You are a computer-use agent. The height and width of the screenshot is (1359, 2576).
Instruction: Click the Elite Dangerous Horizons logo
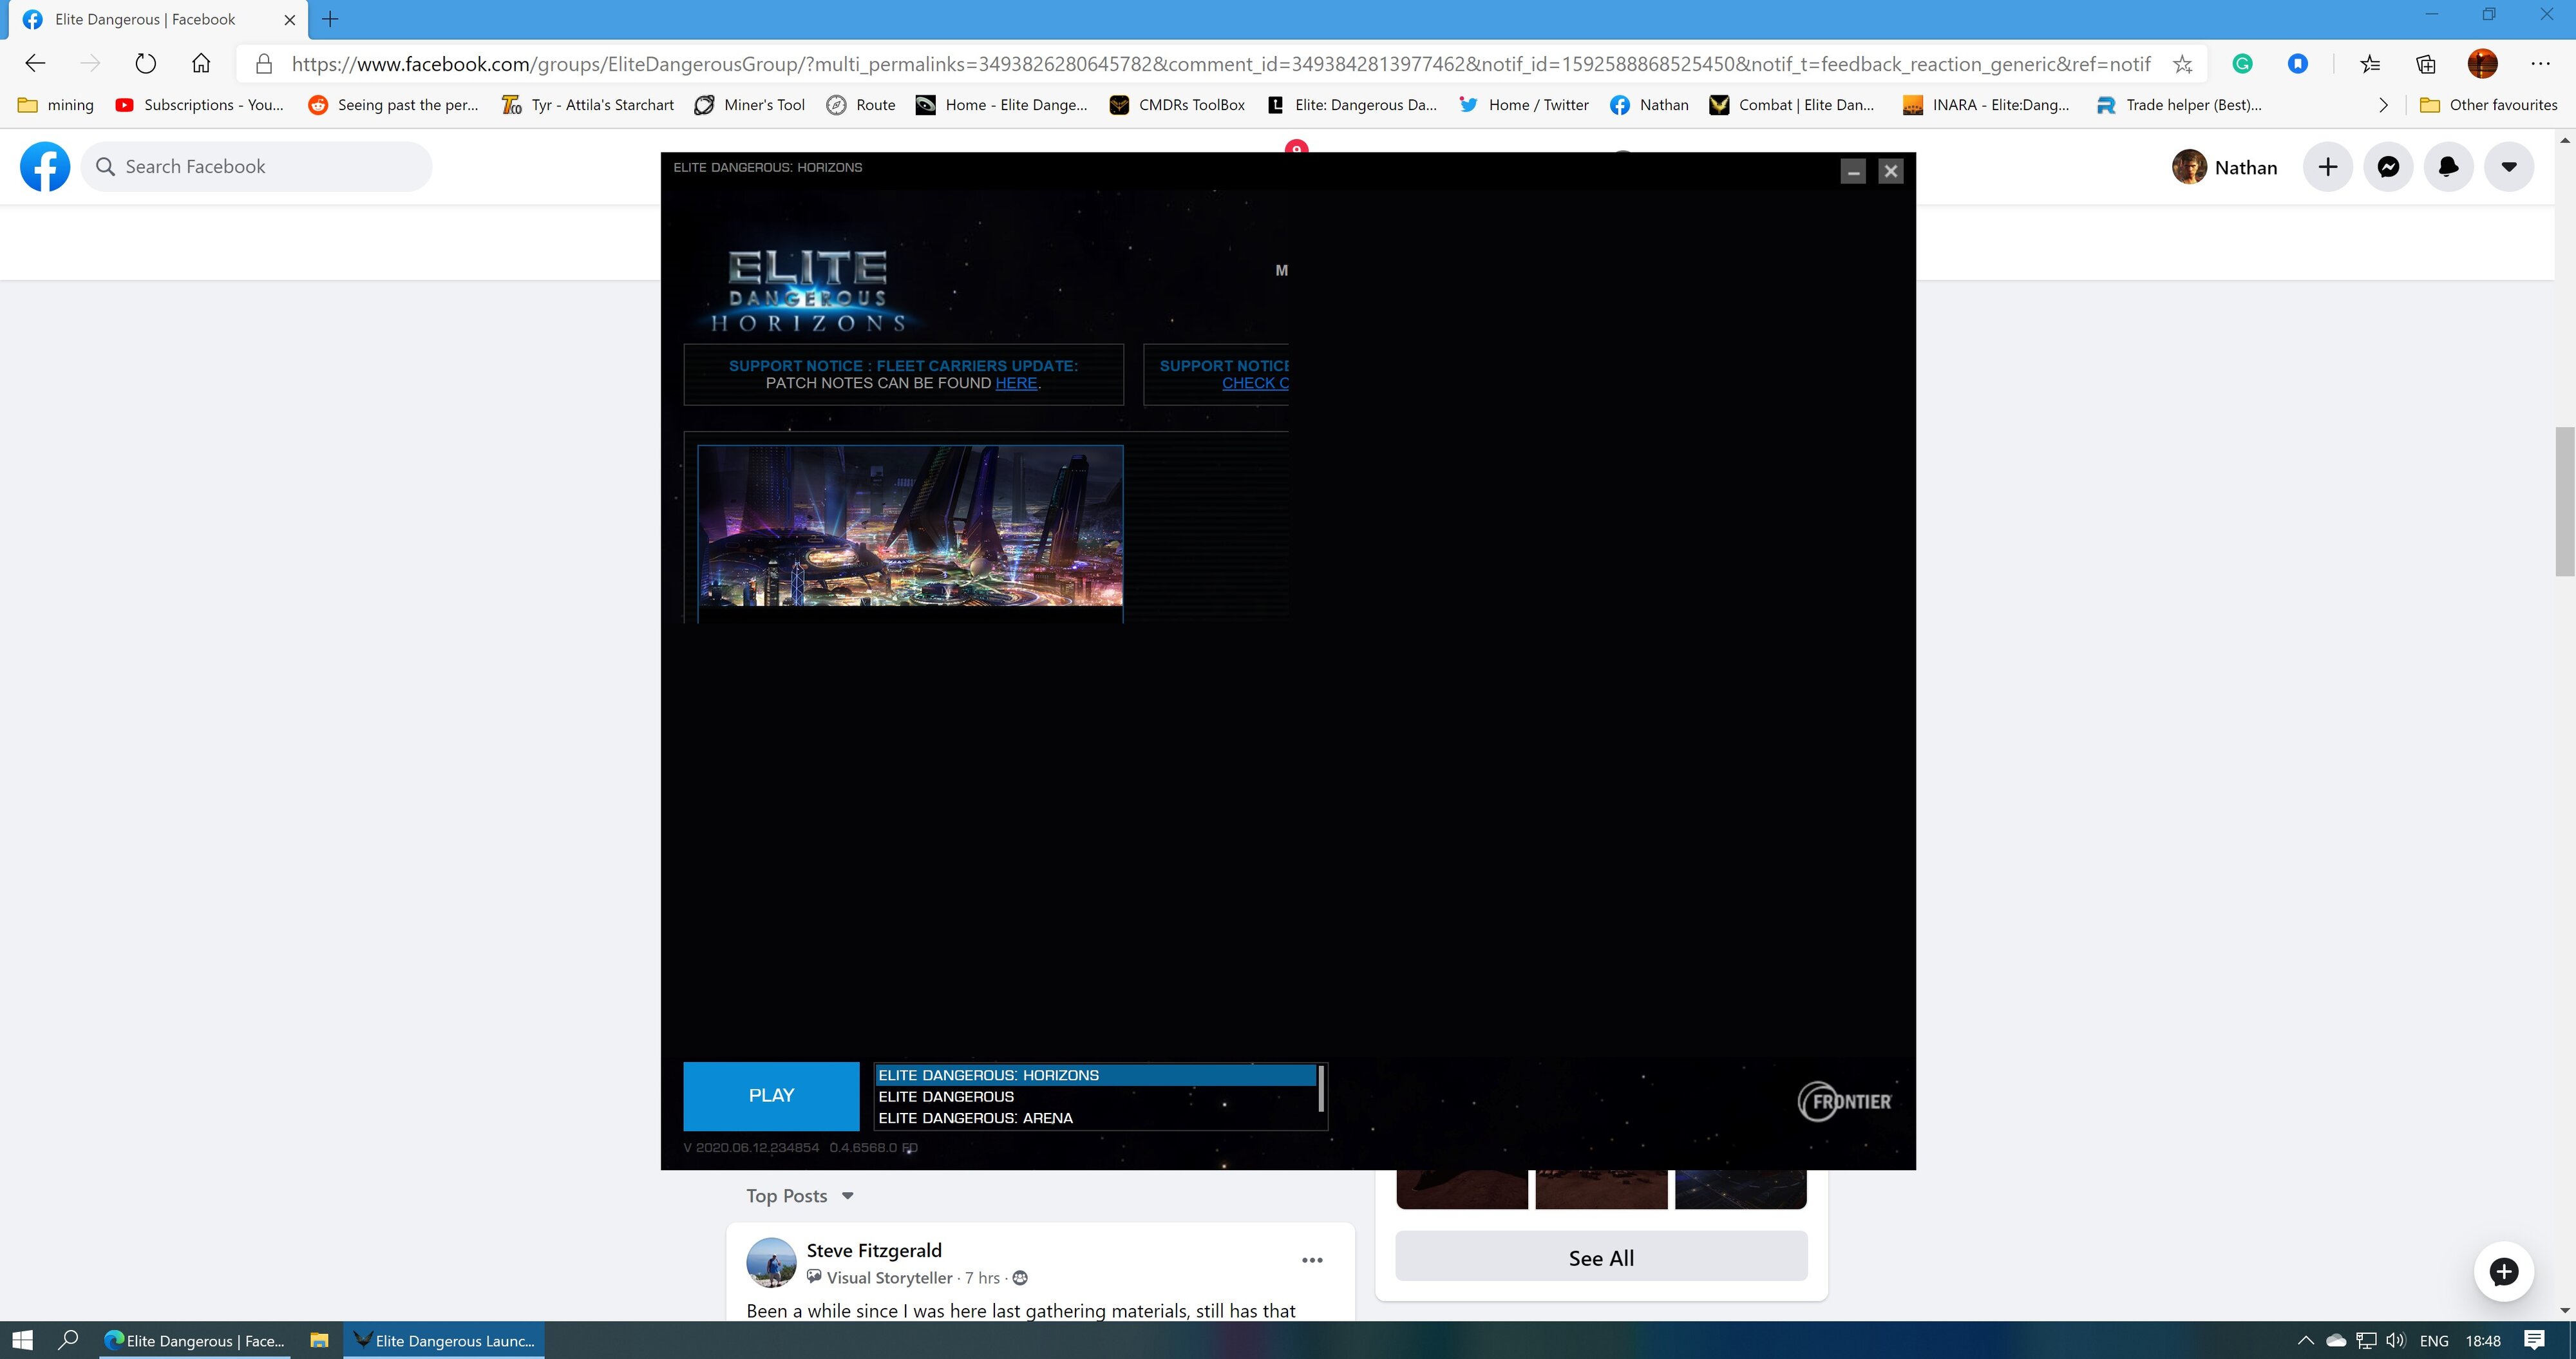coord(808,290)
